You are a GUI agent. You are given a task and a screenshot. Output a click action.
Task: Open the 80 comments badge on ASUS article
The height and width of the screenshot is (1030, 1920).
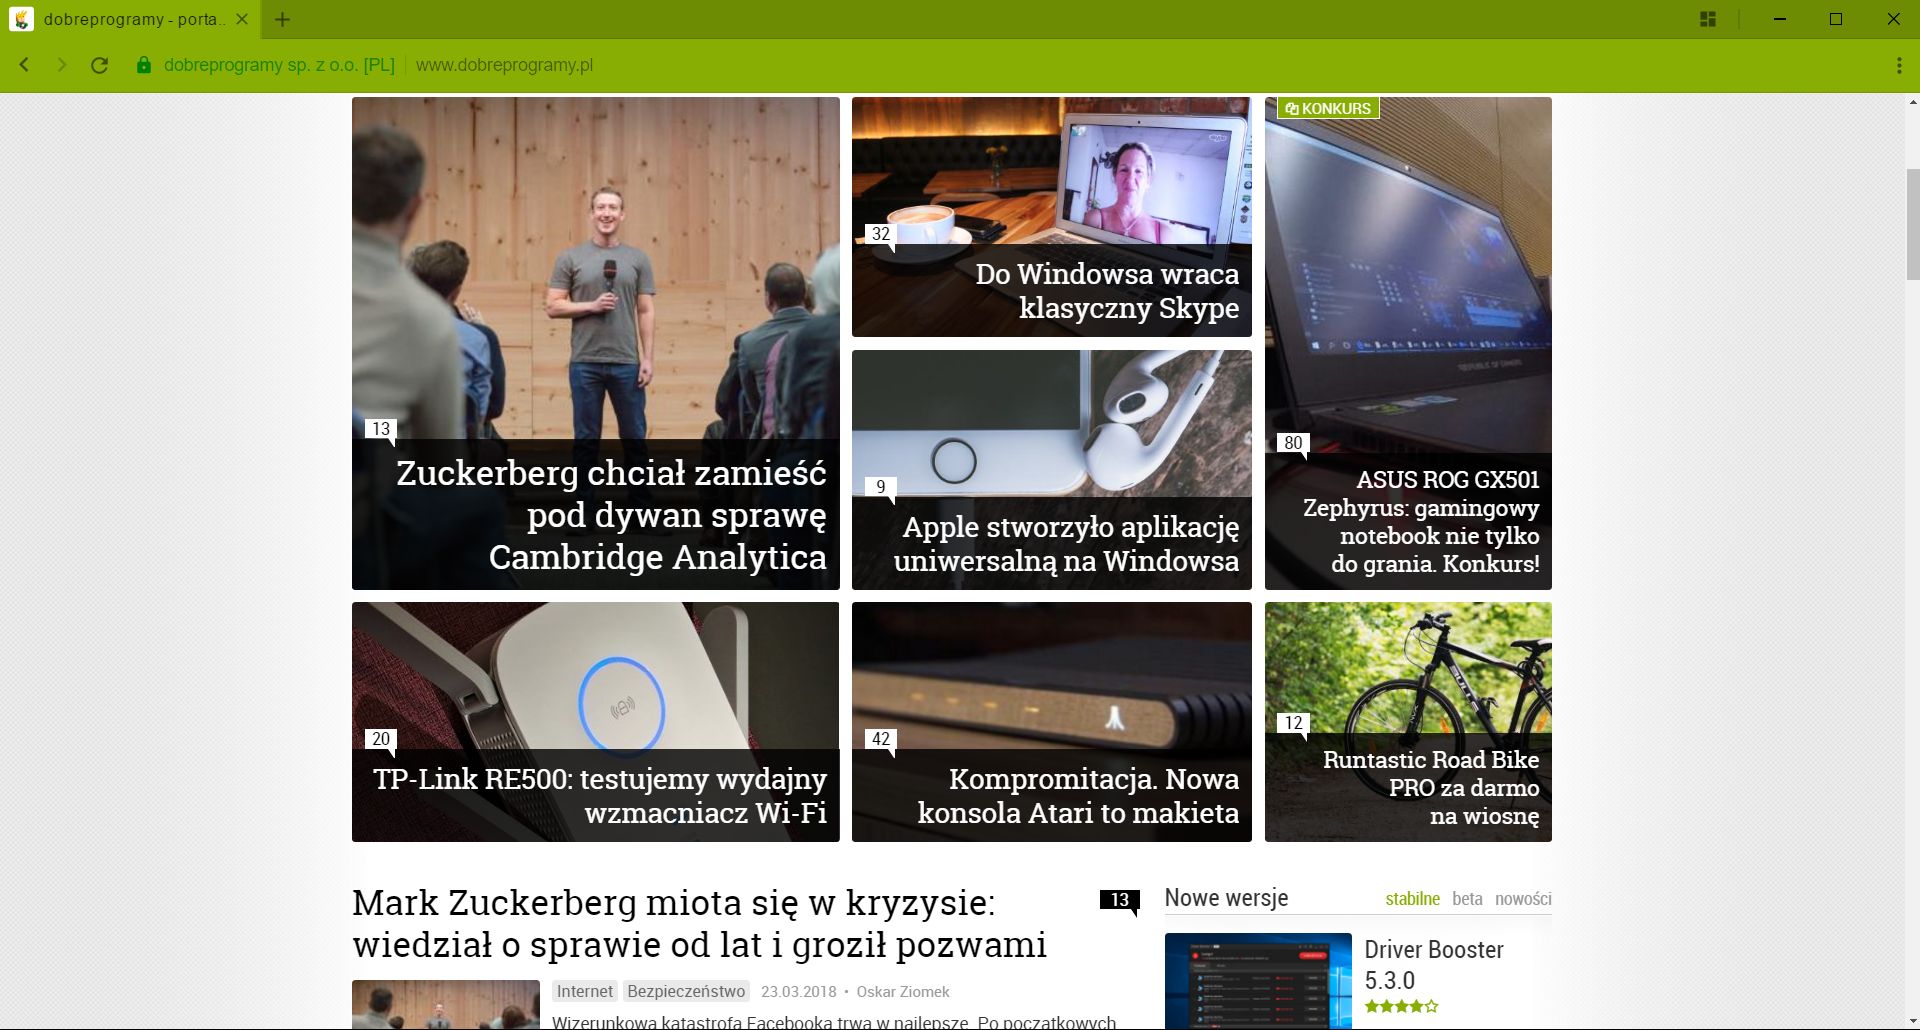(1292, 443)
